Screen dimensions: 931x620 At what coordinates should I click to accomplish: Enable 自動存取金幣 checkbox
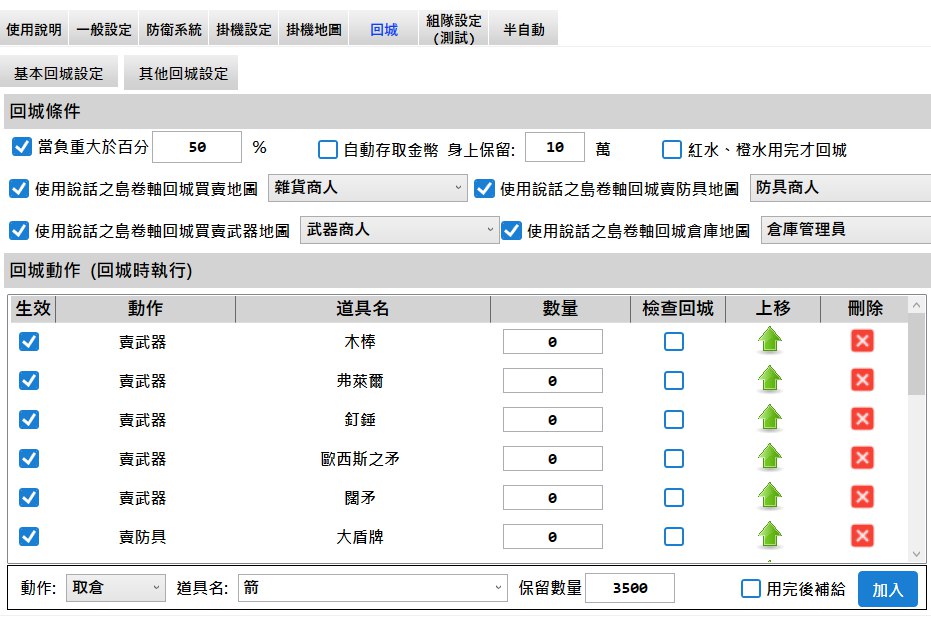point(327,150)
